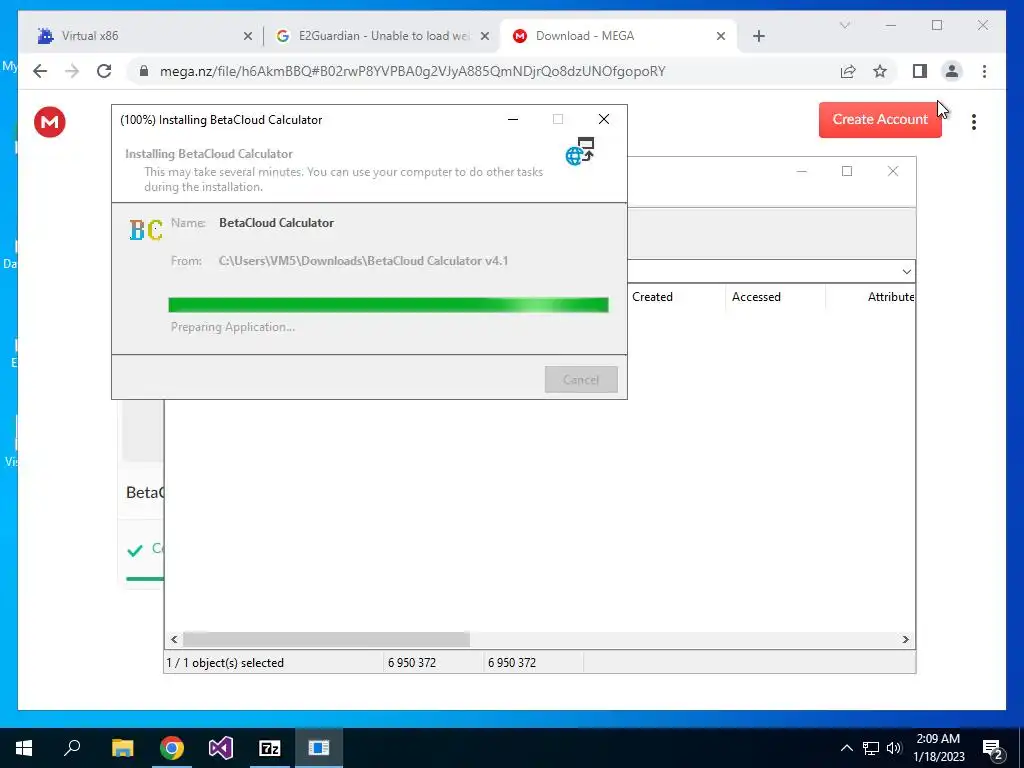Minimize the installer dialog window
The width and height of the screenshot is (1024, 768).
point(513,119)
